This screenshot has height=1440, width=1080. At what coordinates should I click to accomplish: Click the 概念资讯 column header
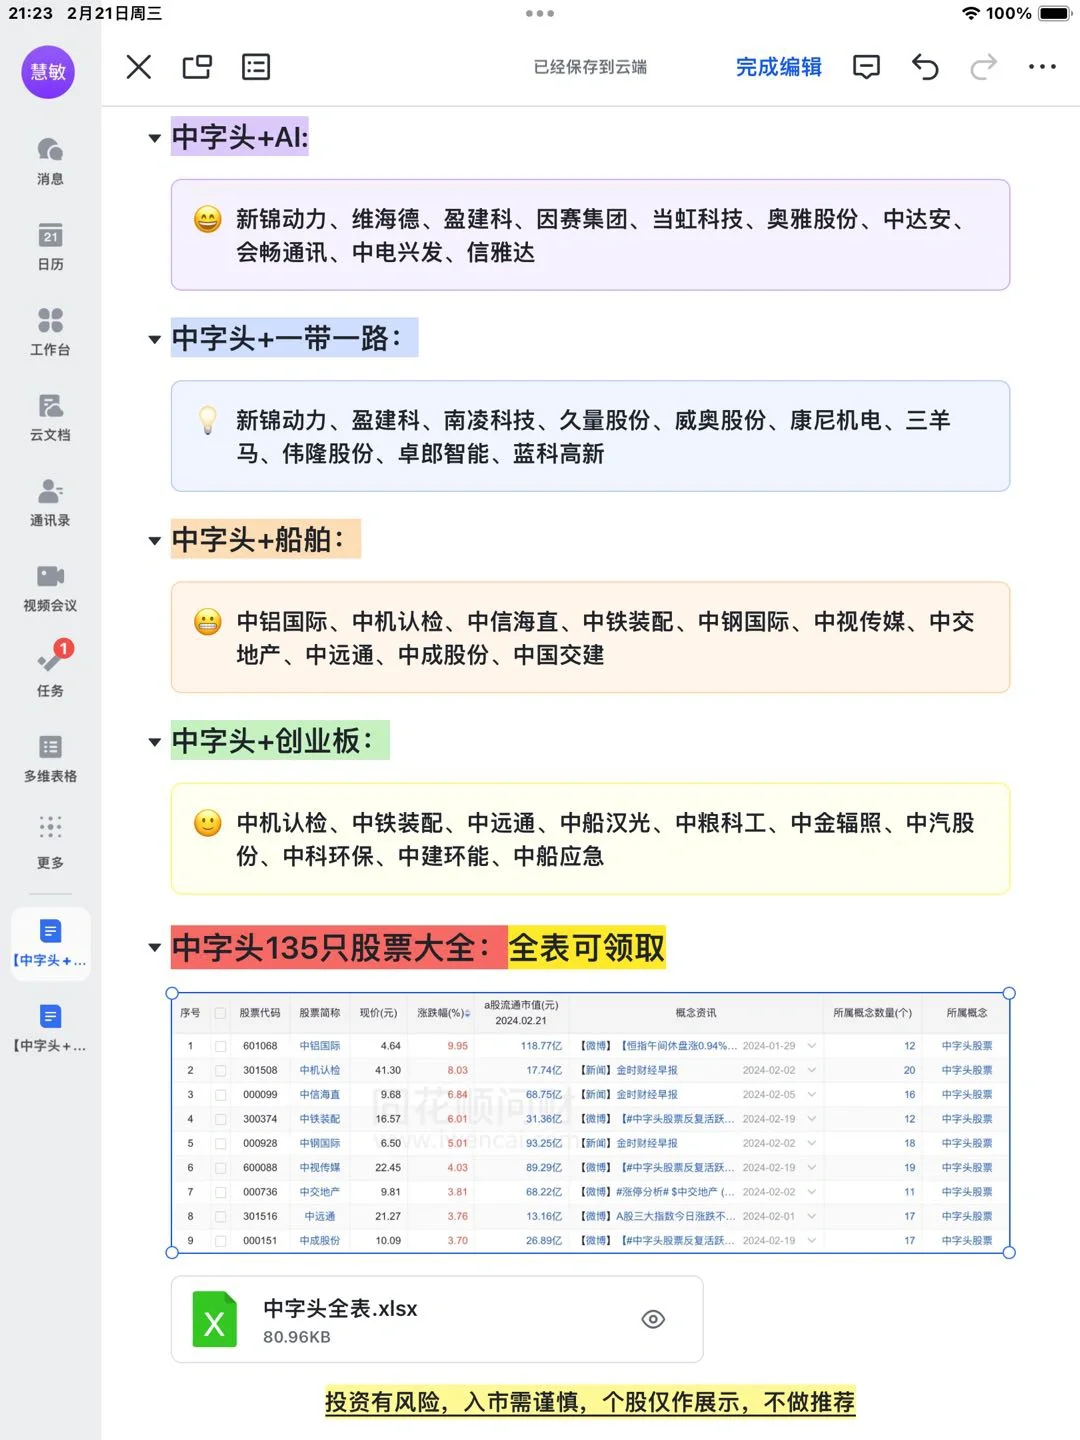(696, 1013)
